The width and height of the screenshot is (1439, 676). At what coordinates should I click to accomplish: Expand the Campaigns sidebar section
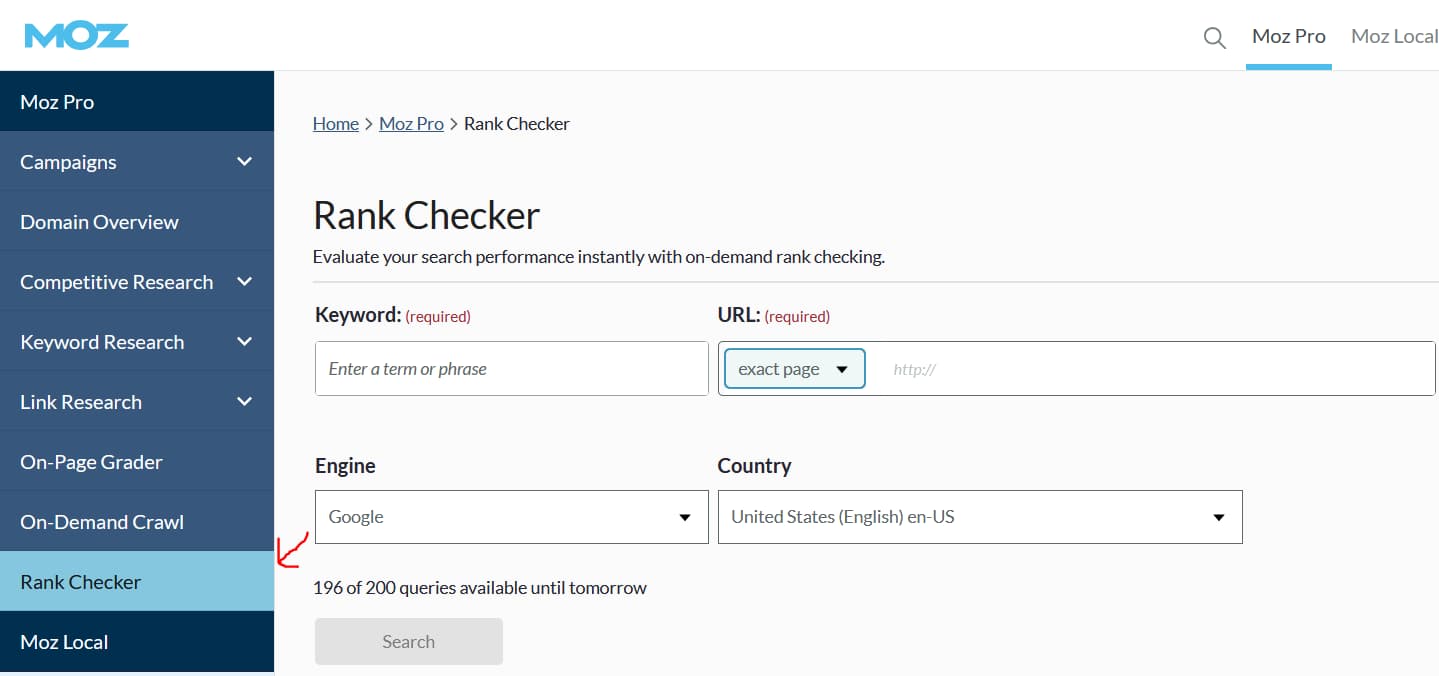(x=244, y=161)
